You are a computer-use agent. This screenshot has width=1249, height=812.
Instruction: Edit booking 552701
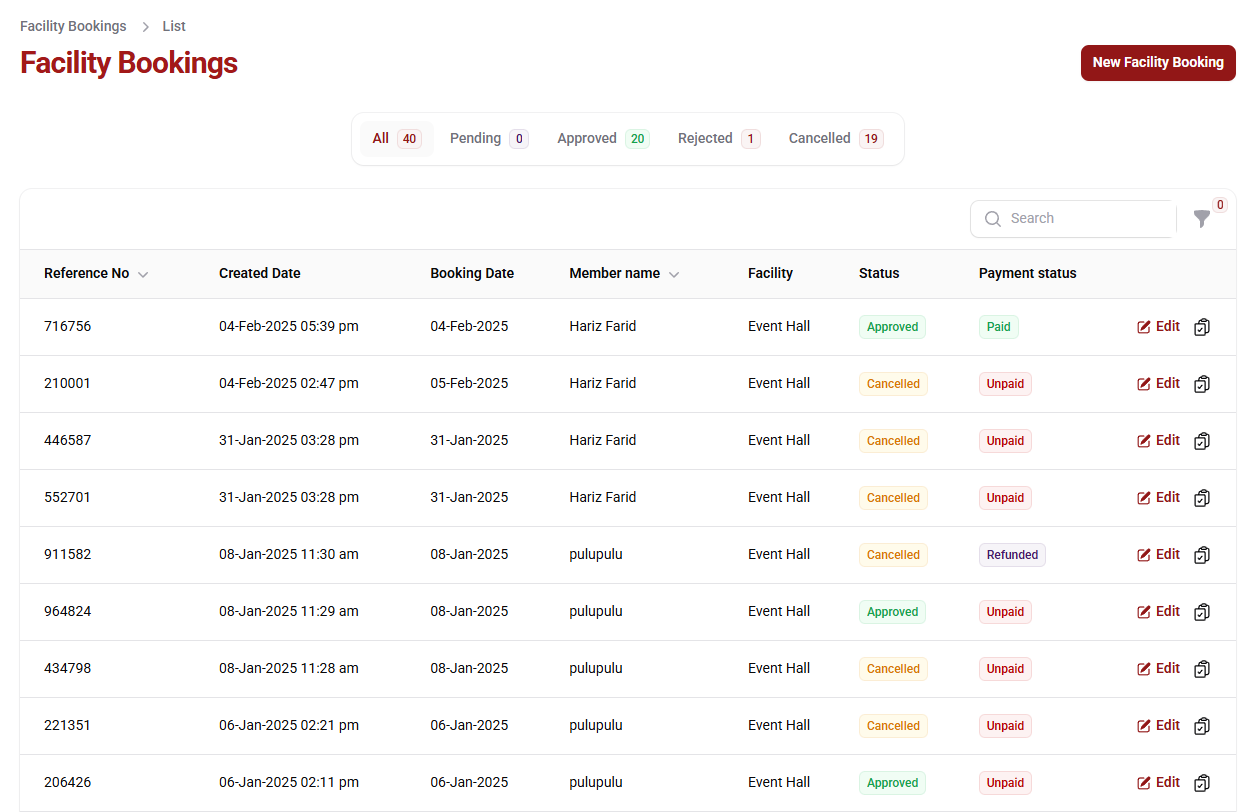pyautogui.click(x=1158, y=497)
